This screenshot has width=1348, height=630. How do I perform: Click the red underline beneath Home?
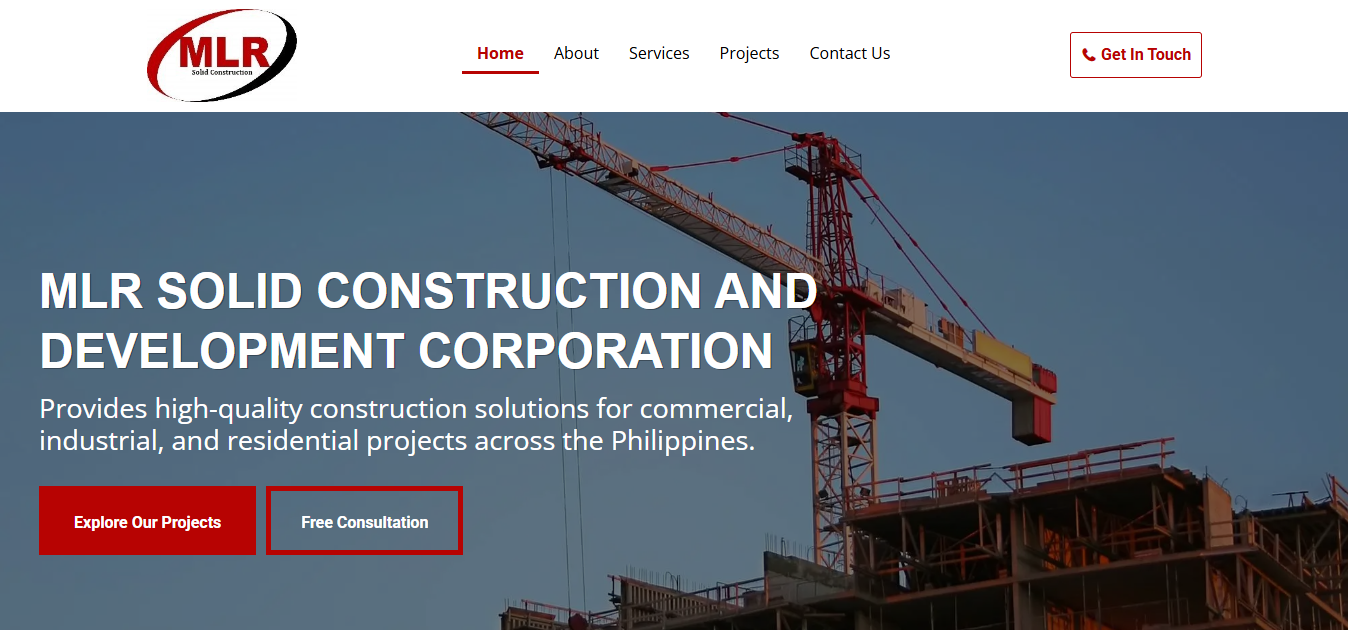point(500,72)
